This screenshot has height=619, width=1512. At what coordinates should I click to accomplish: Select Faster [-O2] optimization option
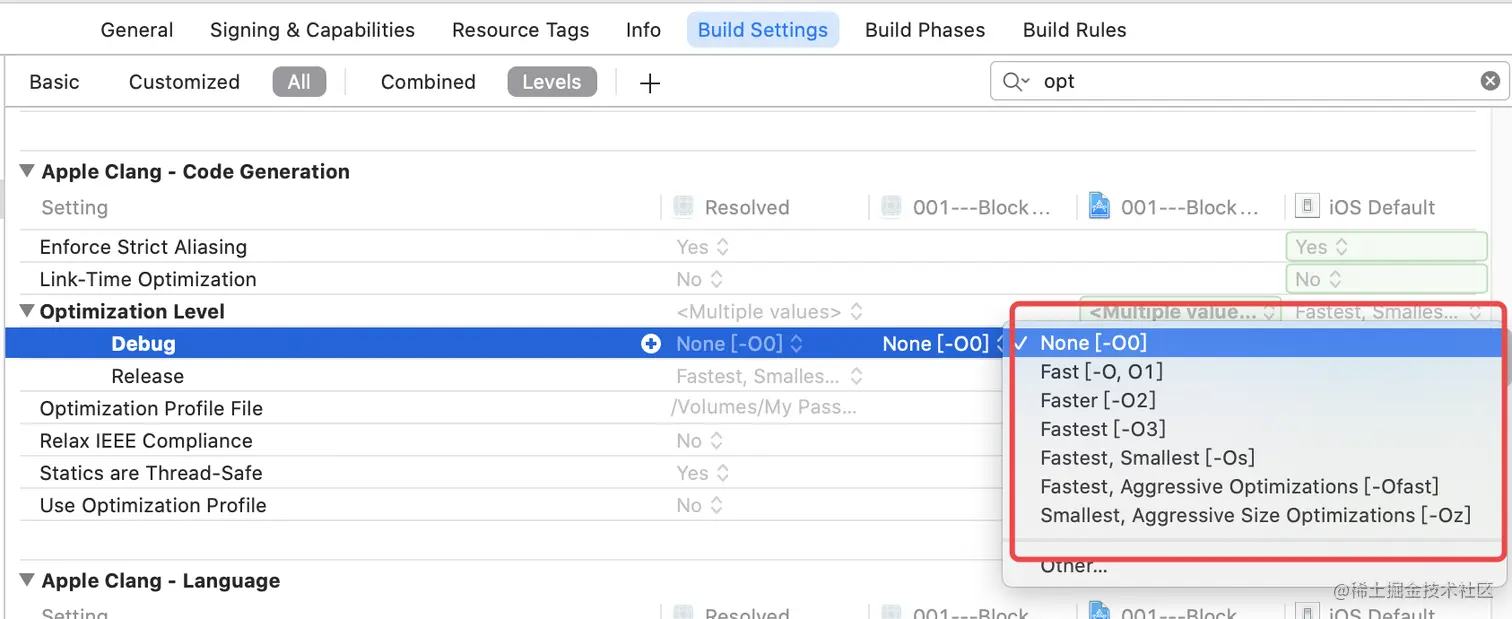[x=1097, y=400]
